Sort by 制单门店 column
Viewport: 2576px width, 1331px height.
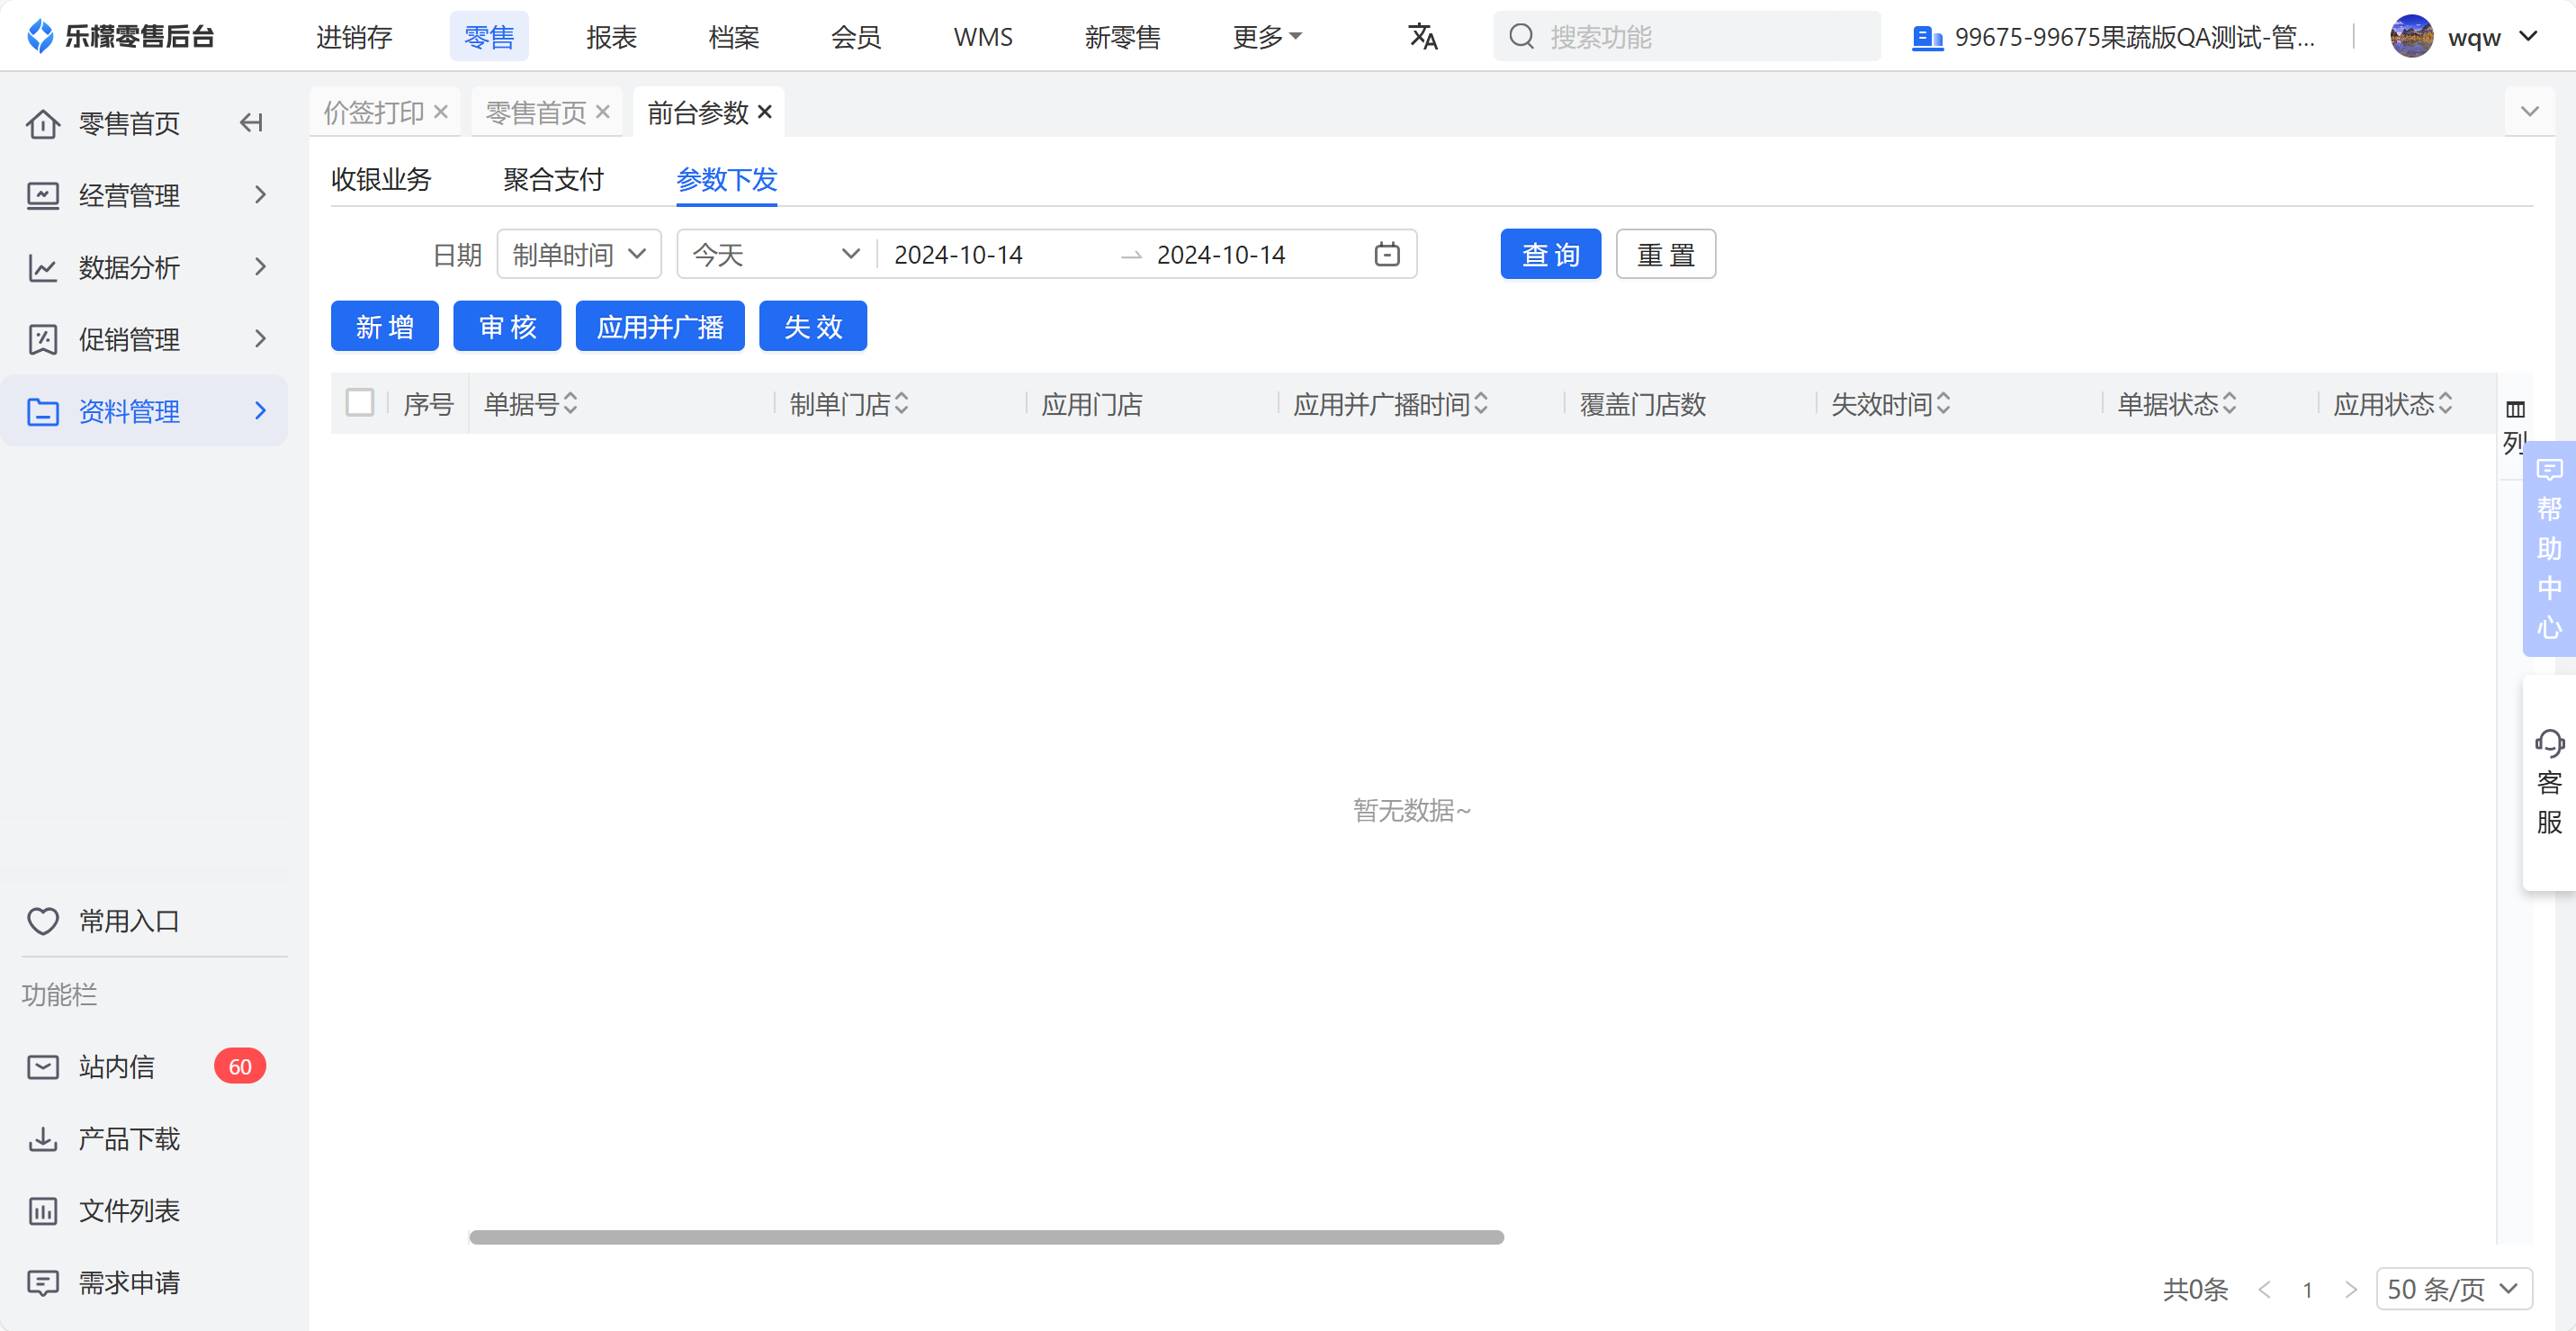point(901,404)
